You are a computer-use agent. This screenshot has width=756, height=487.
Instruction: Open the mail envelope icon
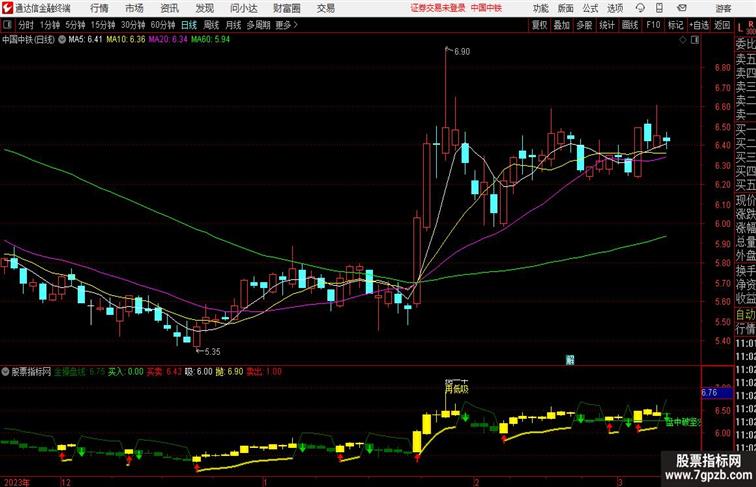click(682, 8)
